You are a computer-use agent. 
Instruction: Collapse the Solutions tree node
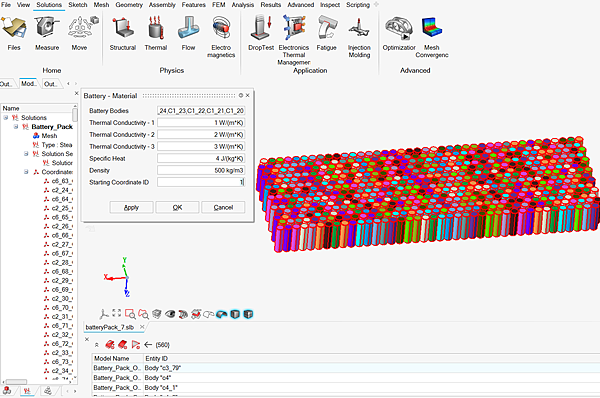pos(6,117)
